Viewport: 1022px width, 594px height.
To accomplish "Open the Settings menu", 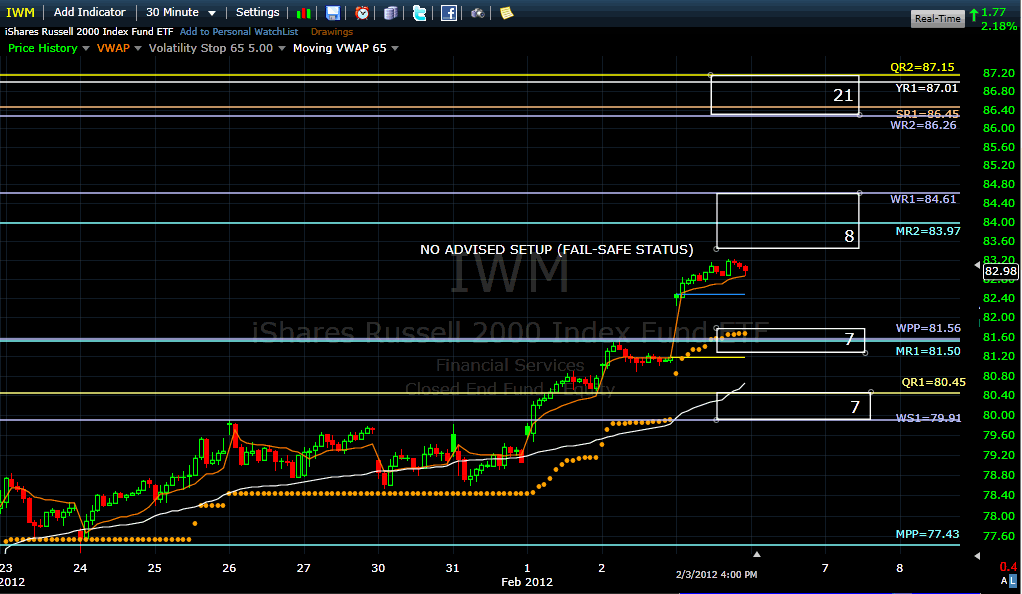I will 257,12.
